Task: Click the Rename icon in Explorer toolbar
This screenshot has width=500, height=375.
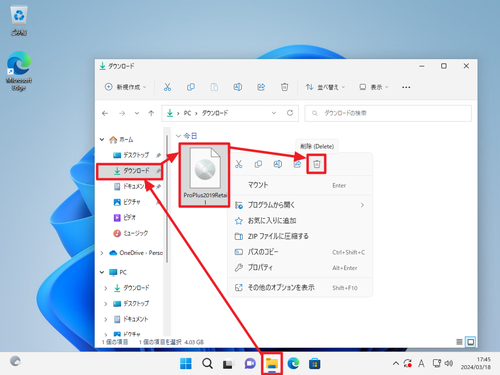Action: tap(237, 87)
